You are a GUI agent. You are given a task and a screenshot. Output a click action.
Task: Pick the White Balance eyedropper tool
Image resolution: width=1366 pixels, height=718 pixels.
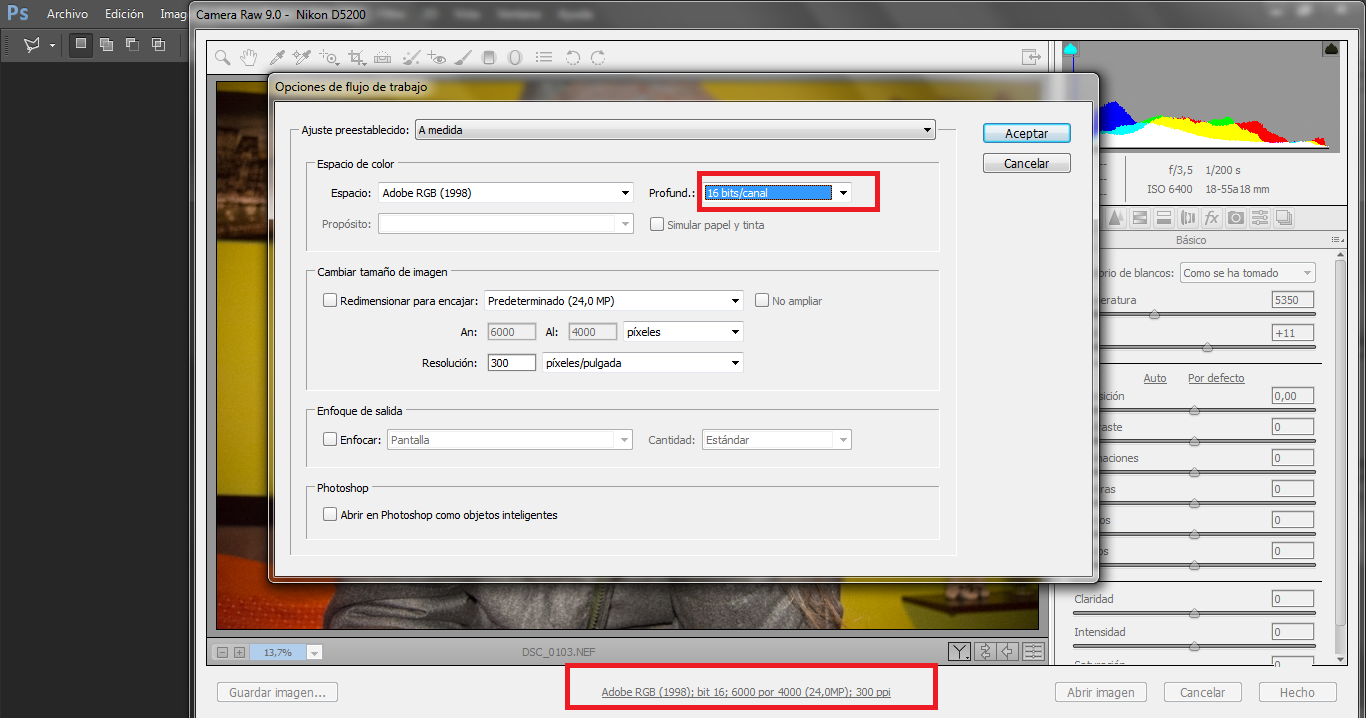click(278, 57)
